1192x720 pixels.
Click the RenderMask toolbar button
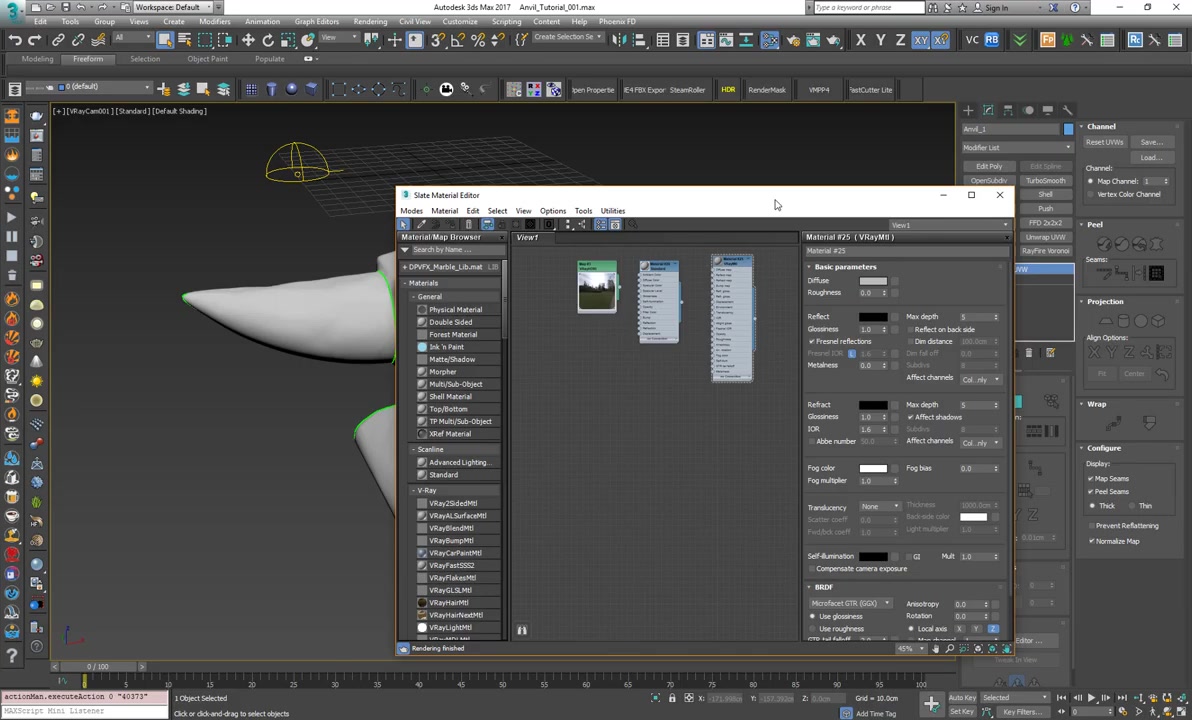[766, 89]
